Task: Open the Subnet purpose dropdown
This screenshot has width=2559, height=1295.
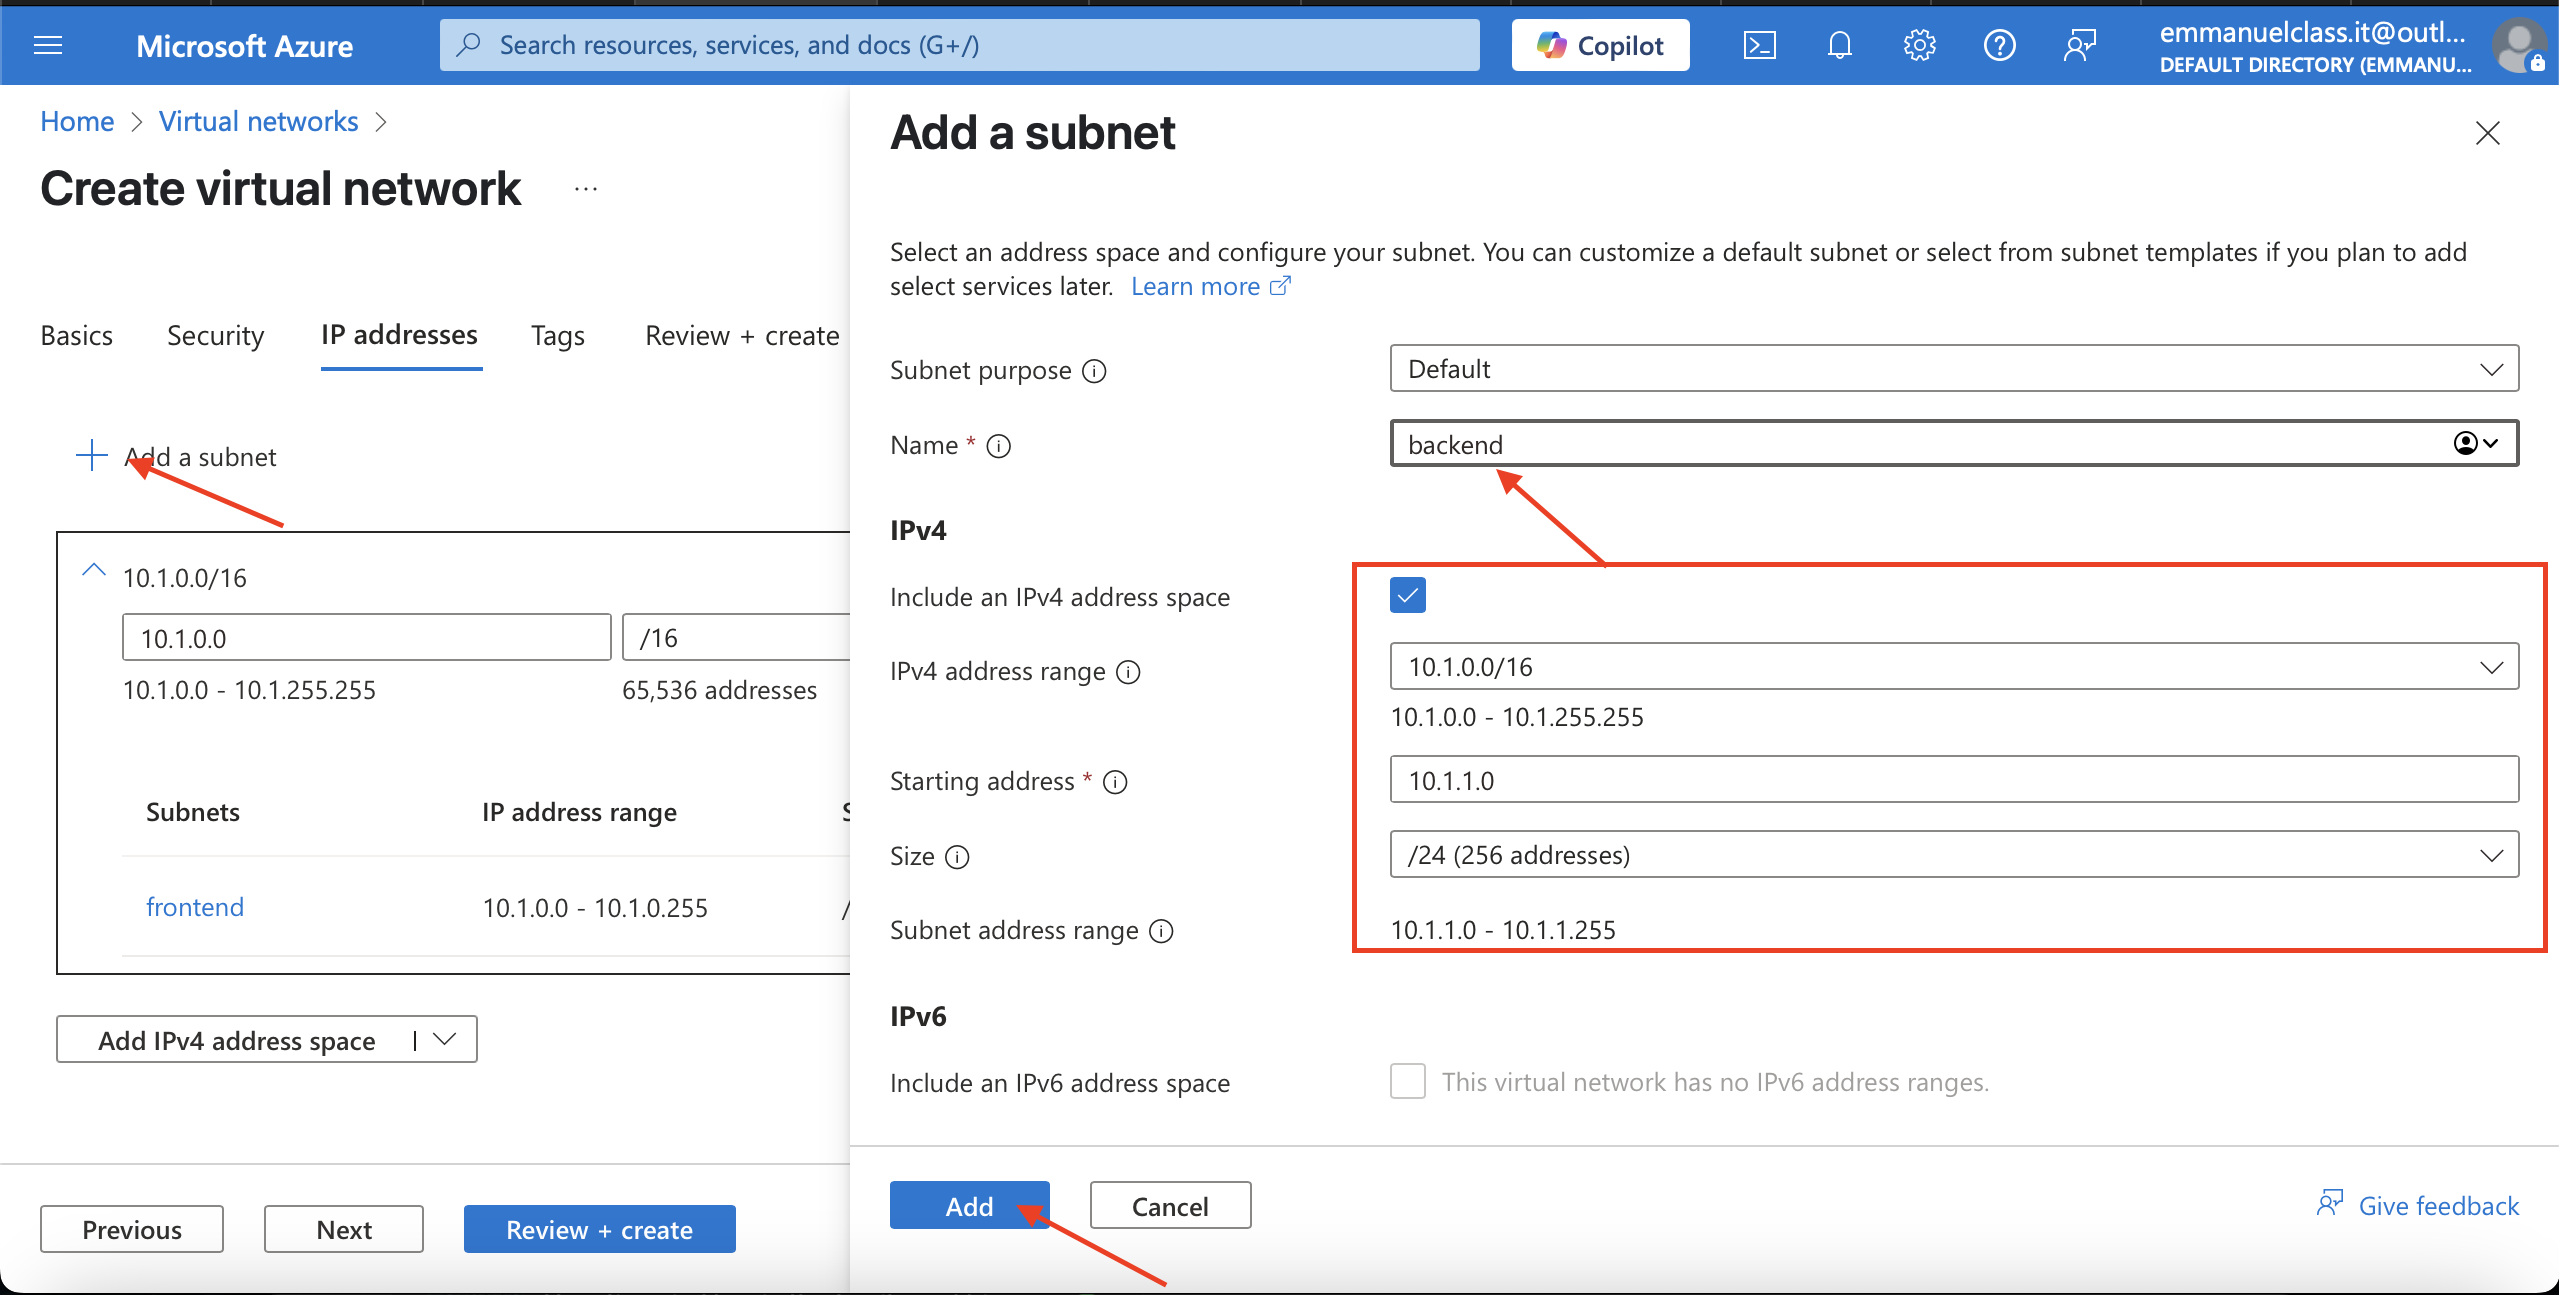Action: (1953, 369)
